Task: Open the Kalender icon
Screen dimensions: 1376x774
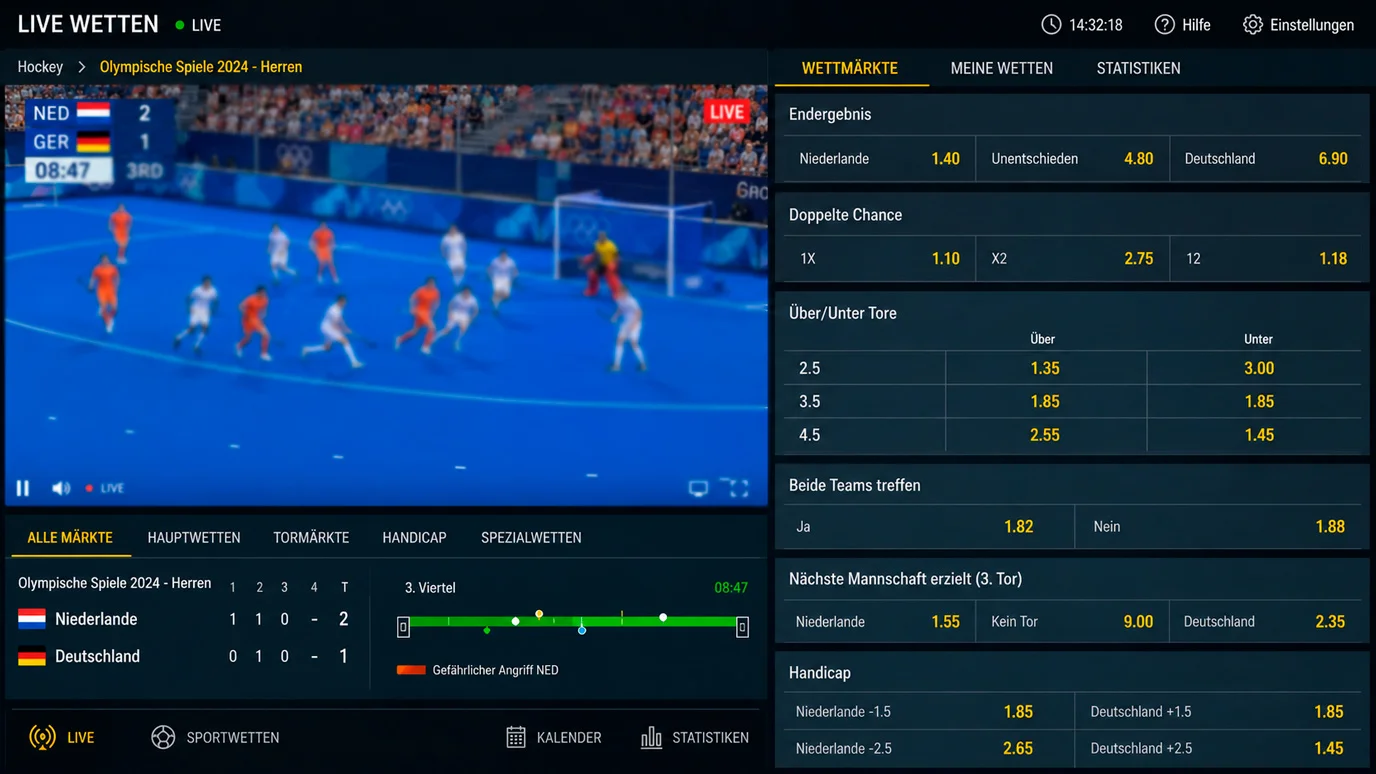Action: click(x=516, y=738)
